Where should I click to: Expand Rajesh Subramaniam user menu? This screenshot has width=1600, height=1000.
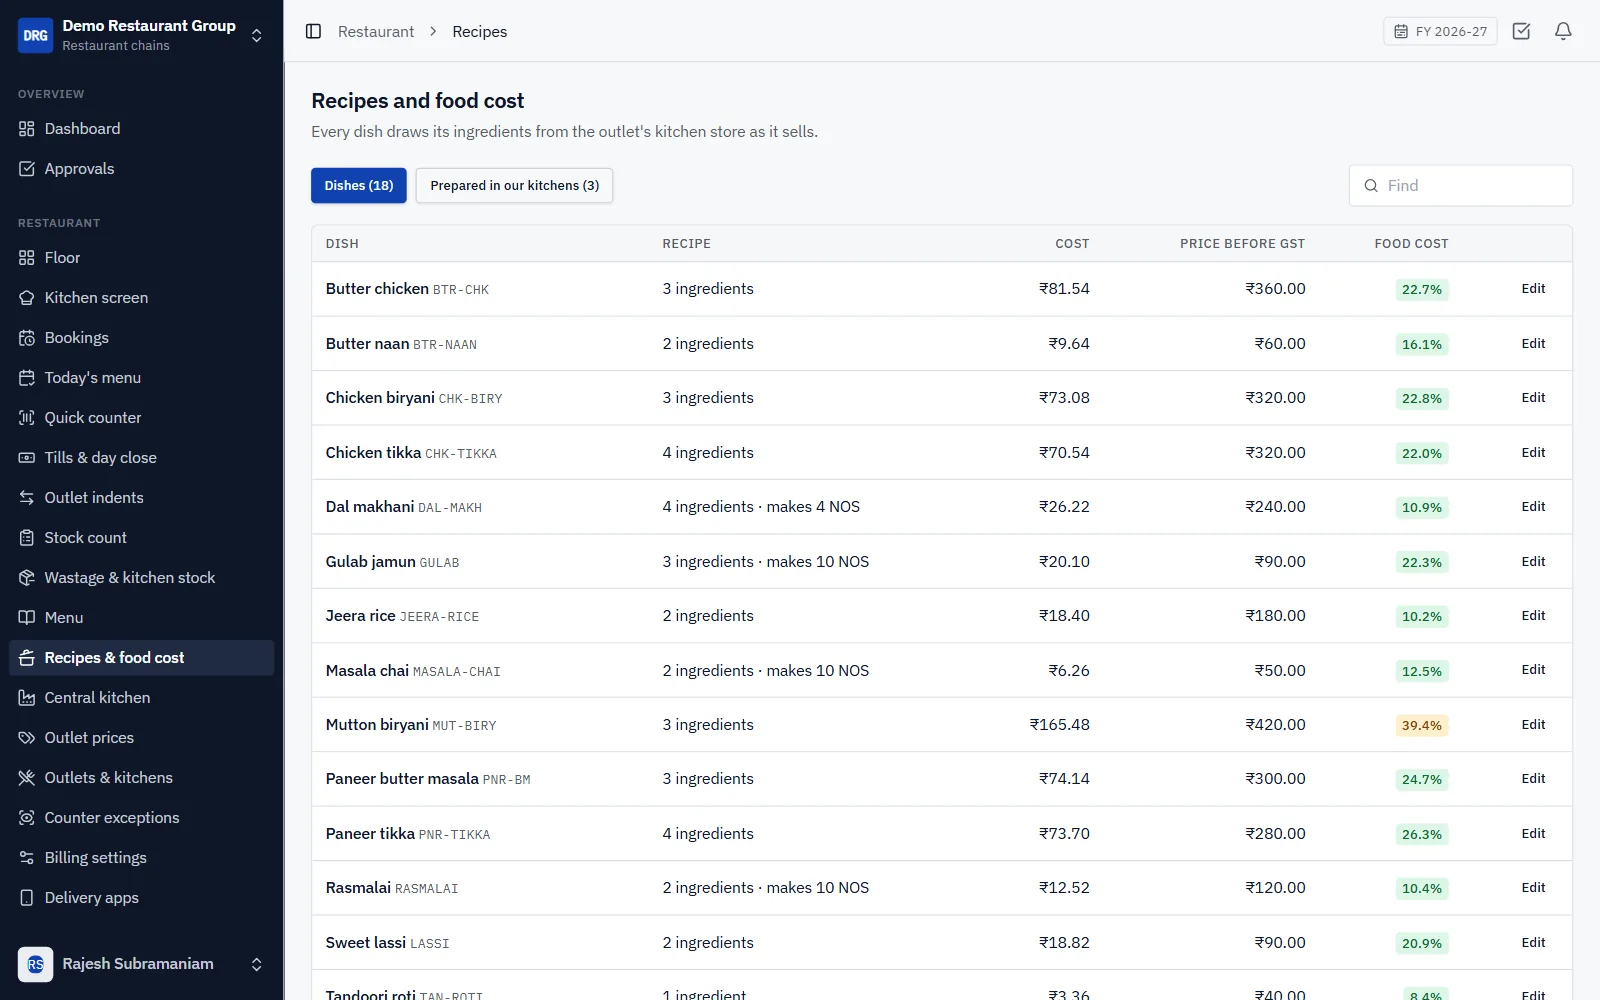click(x=141, y=964)
